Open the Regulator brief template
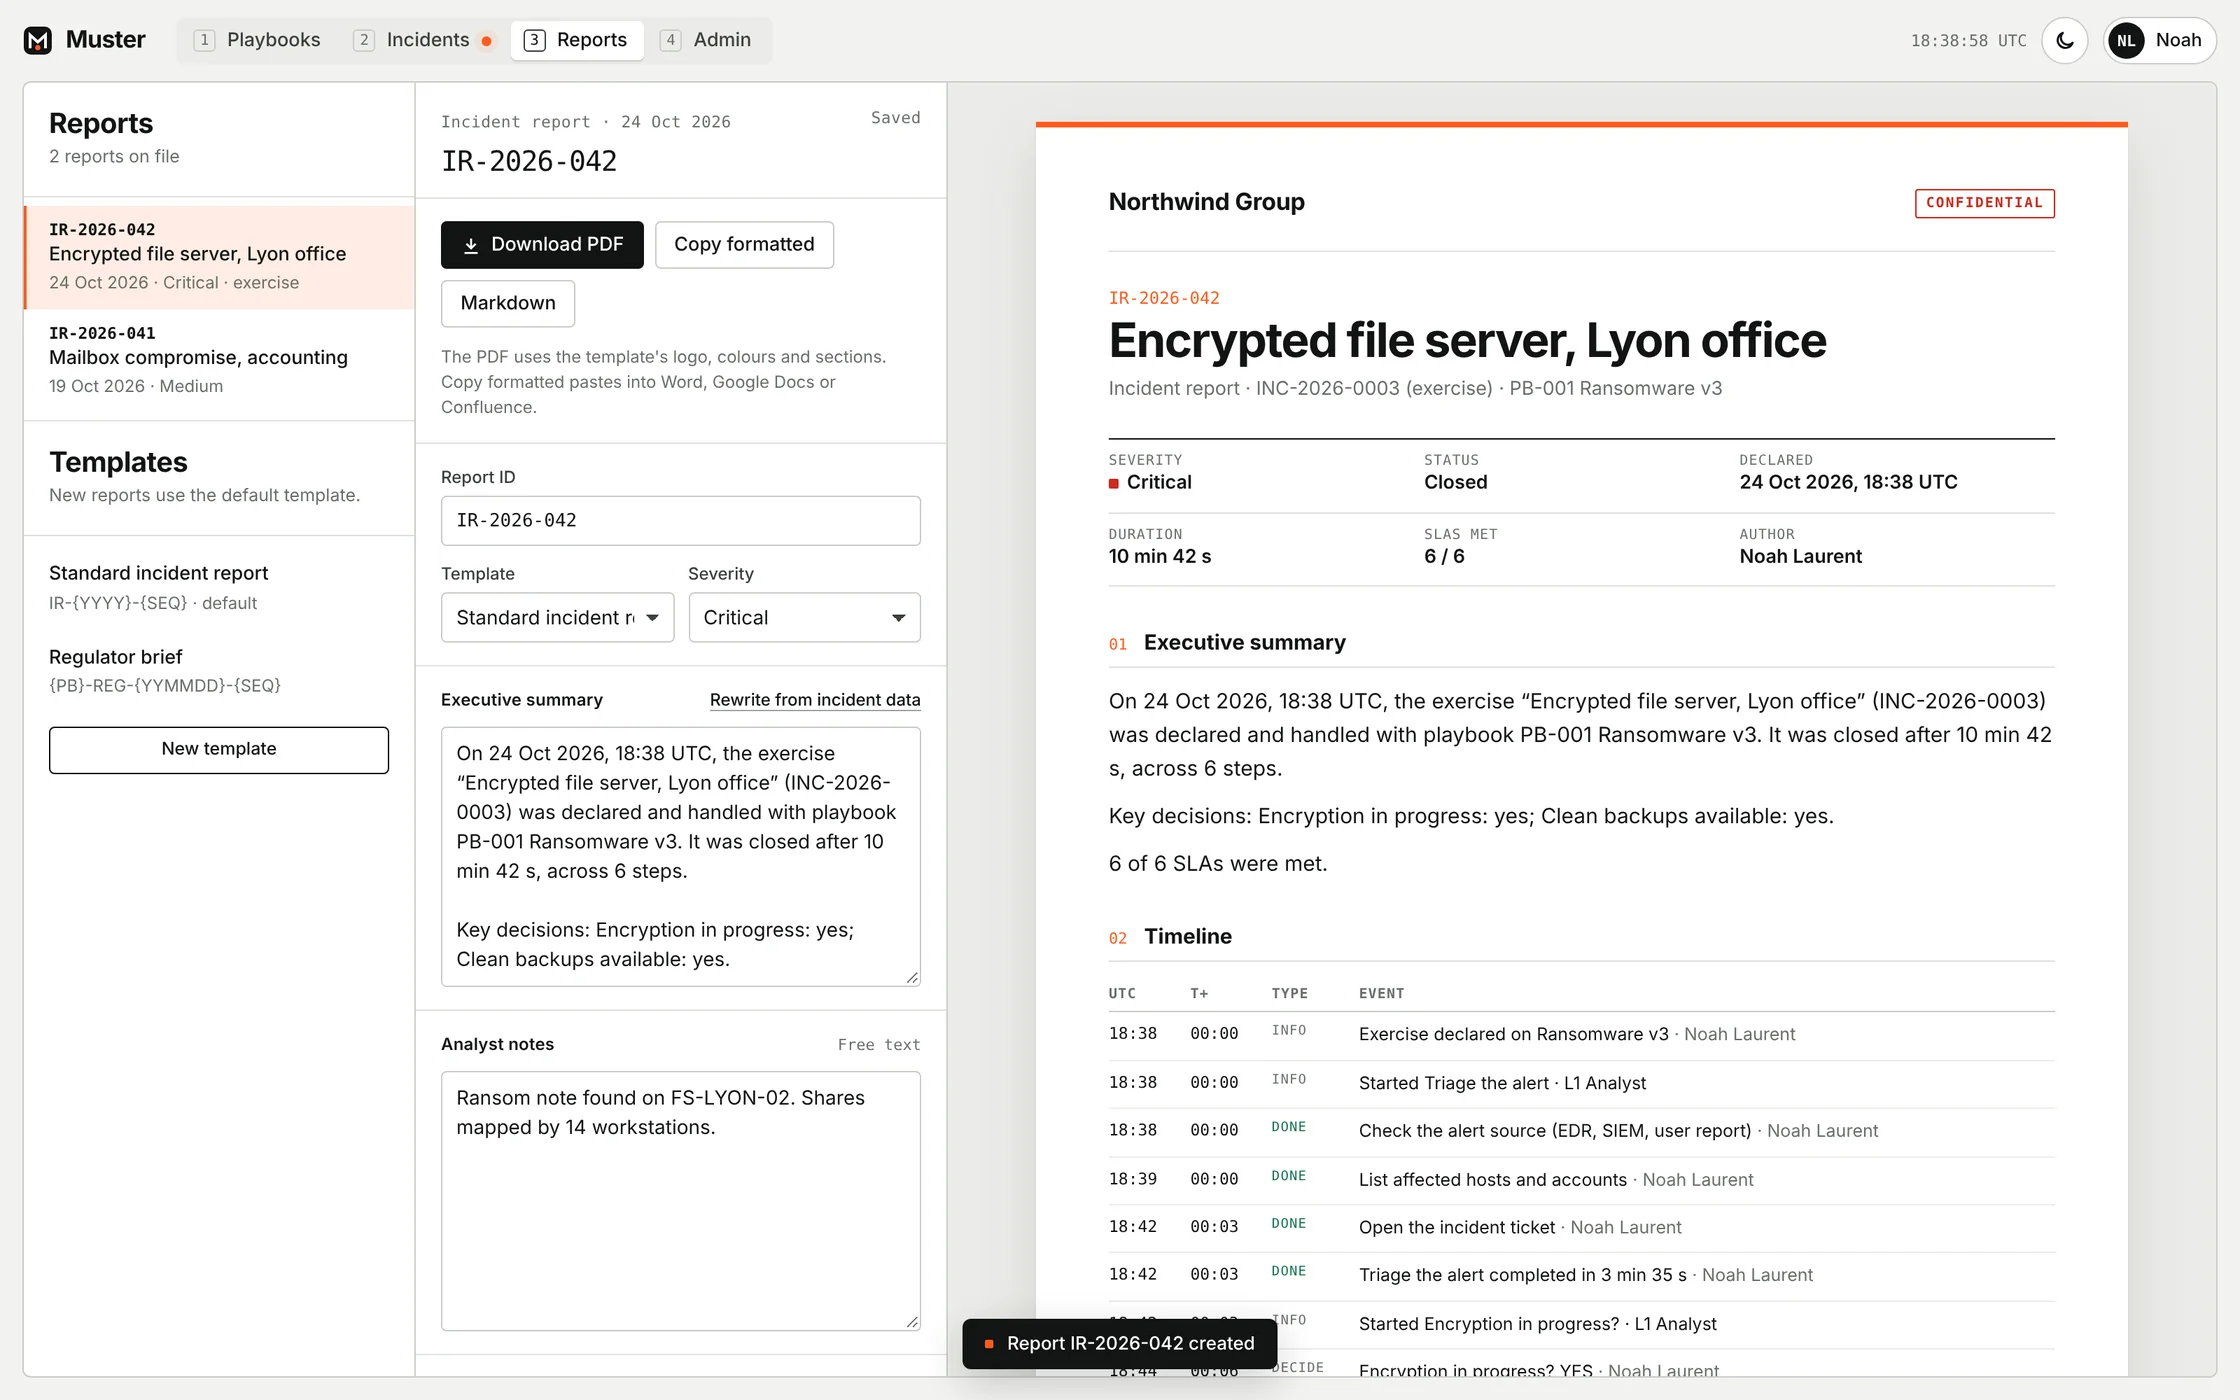This screenshot has height=1400, width=2240. (219, 670)
